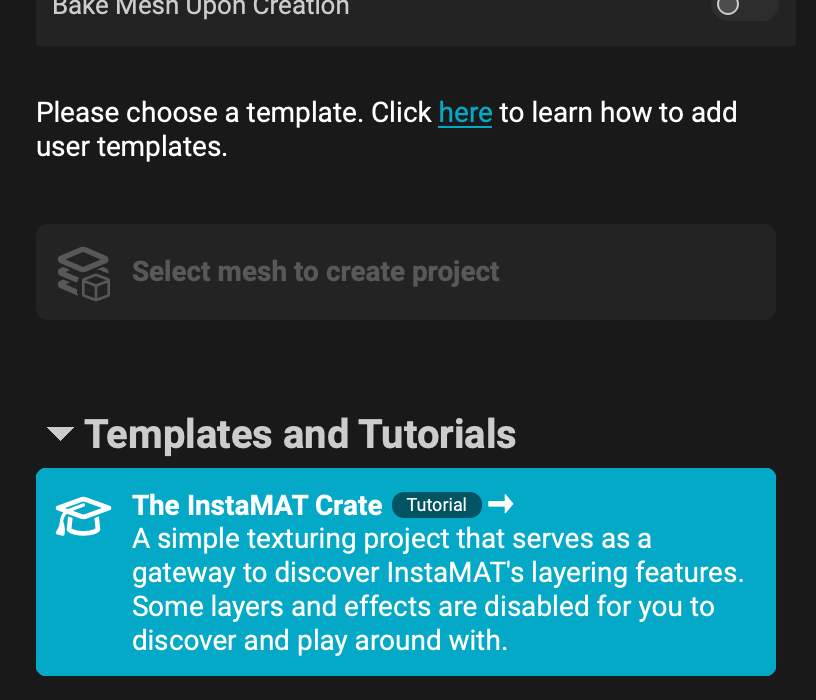Click the "Please choose a template." sentence
Screen dimensions: 816x700
[200, 112]
